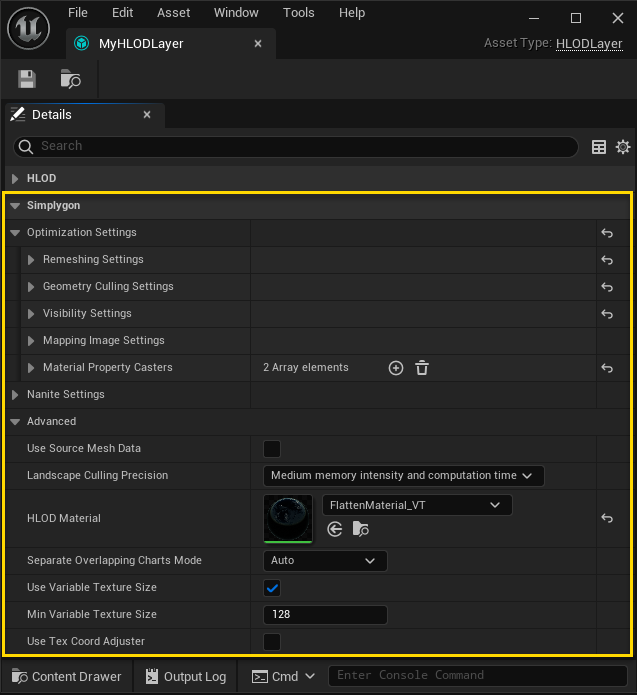Enable Use Tex Coord Adjuster checkbox
The image size is (637, 695).
click(272, 642)
